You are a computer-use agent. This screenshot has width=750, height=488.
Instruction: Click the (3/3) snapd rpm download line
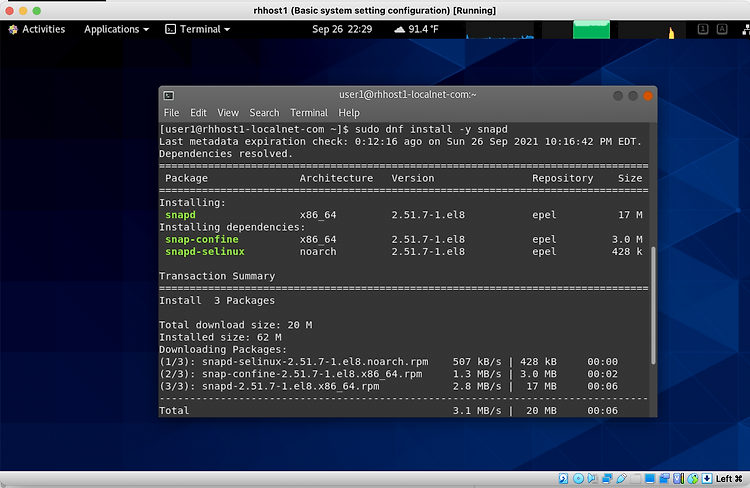point(388,386)
